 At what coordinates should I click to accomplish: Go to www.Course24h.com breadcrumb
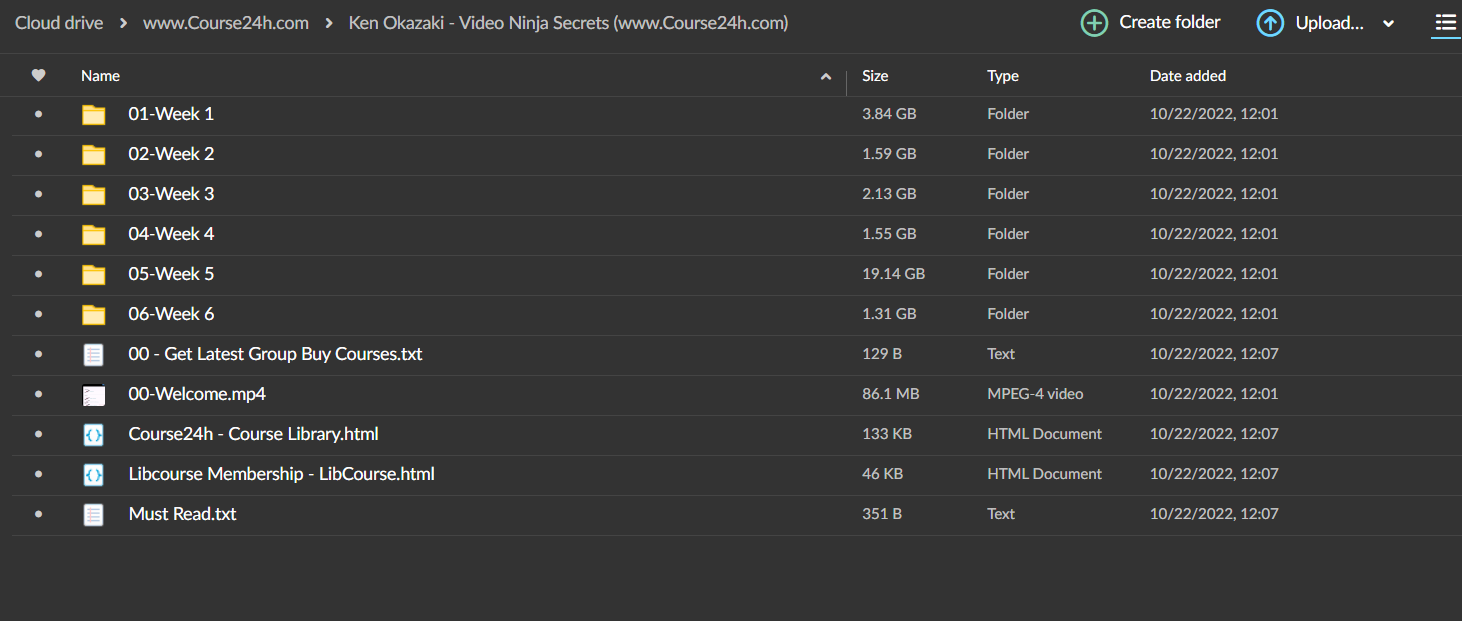pos(226,22)
